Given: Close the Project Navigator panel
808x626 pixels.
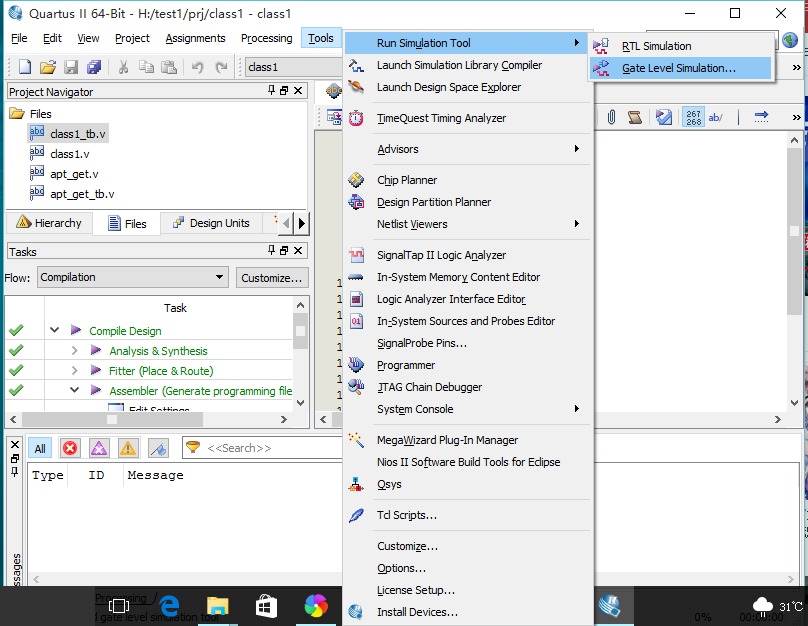Looking at the screenshot, I should click(298, 91).
